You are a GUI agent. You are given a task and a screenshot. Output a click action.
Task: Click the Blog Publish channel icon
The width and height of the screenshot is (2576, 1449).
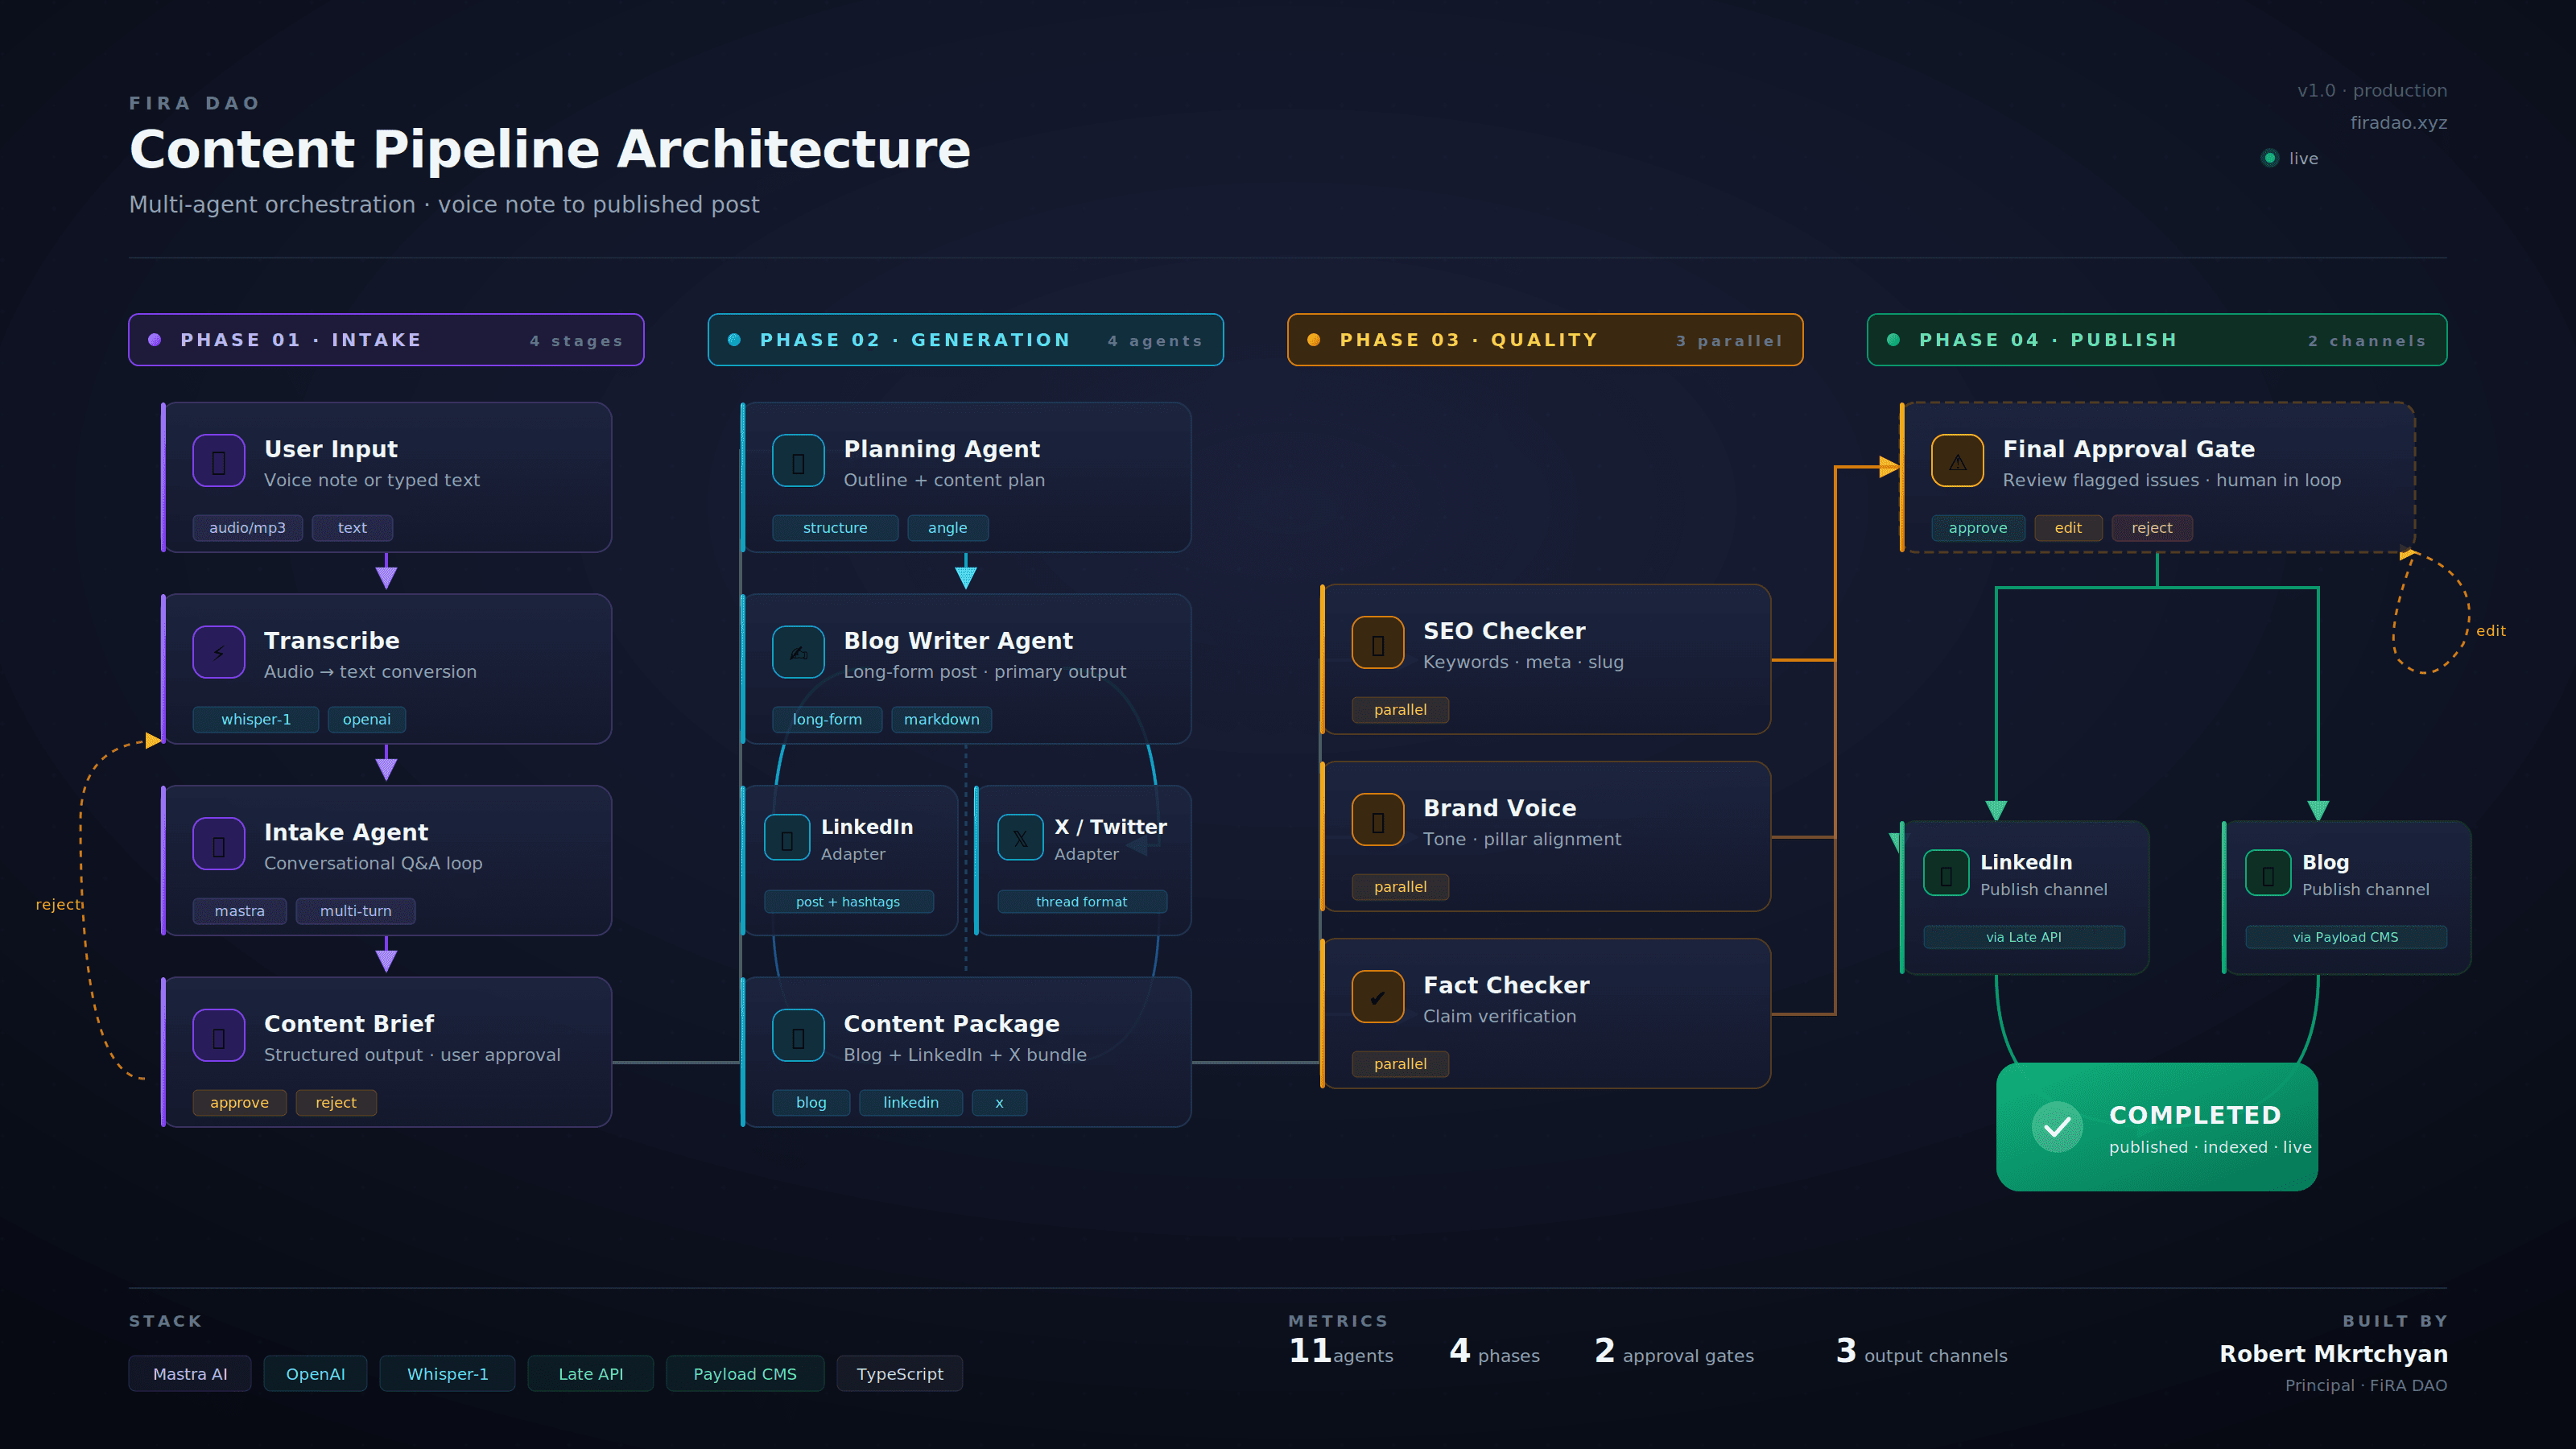coord(2268,873)
